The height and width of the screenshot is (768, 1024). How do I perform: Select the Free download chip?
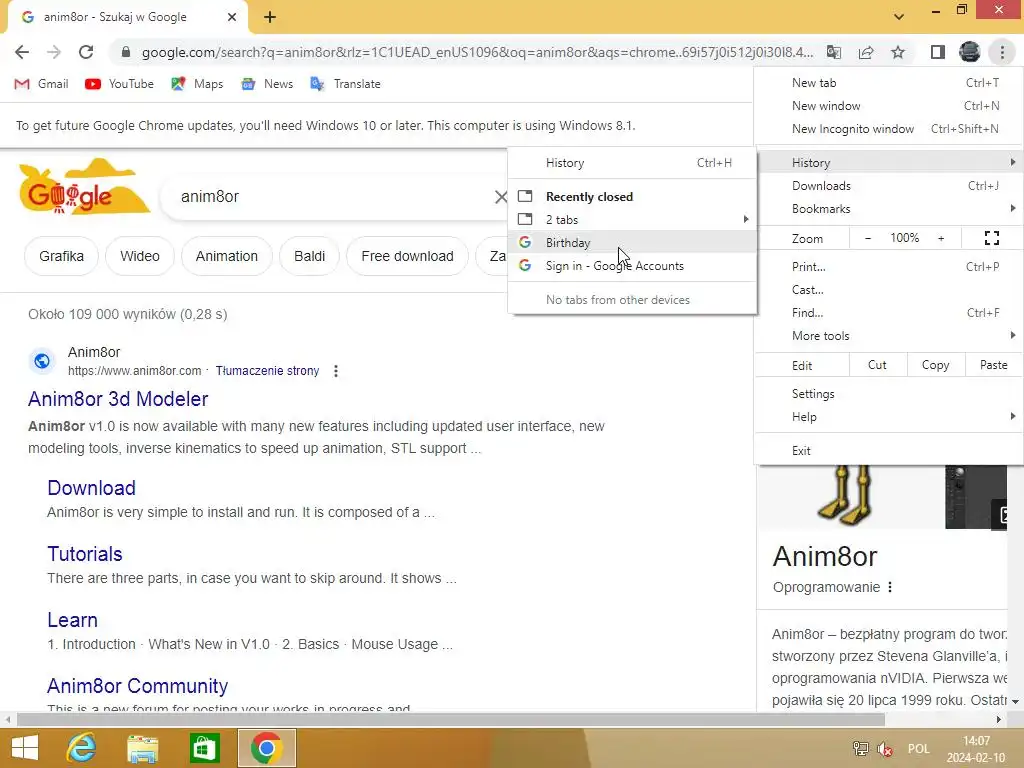pos(408,256)
